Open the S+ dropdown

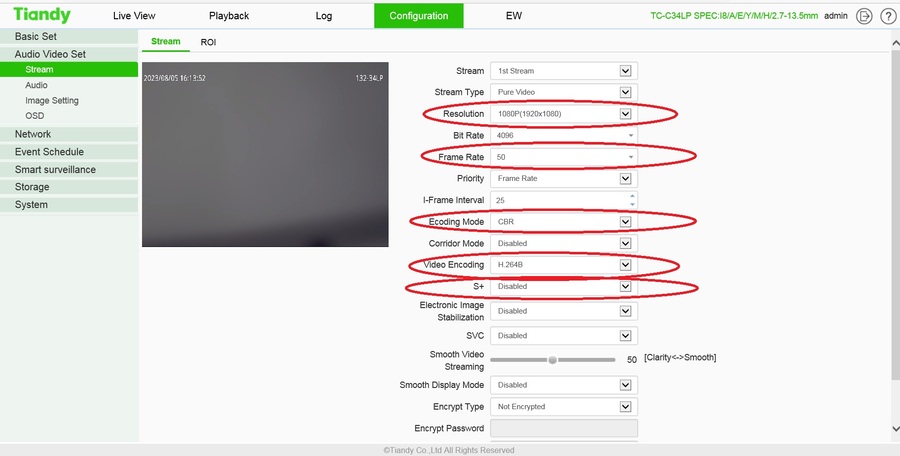coord(564,287)
